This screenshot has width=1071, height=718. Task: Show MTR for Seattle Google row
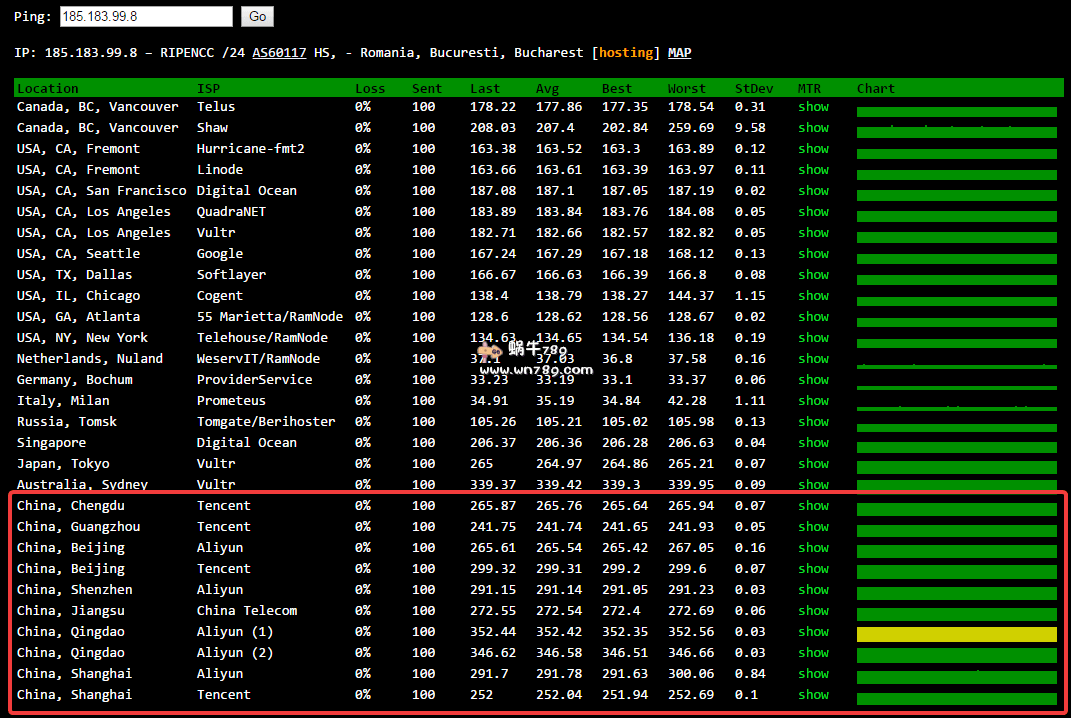tap(813, 254)
